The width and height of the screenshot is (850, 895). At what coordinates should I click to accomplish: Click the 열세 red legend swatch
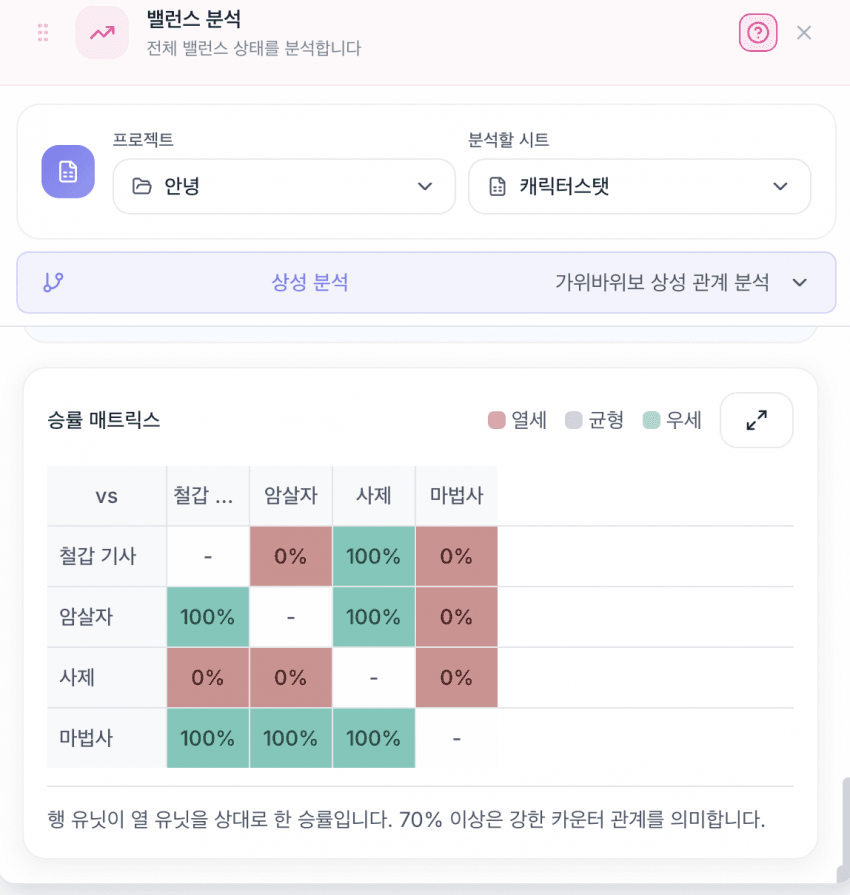coord(497,420)
